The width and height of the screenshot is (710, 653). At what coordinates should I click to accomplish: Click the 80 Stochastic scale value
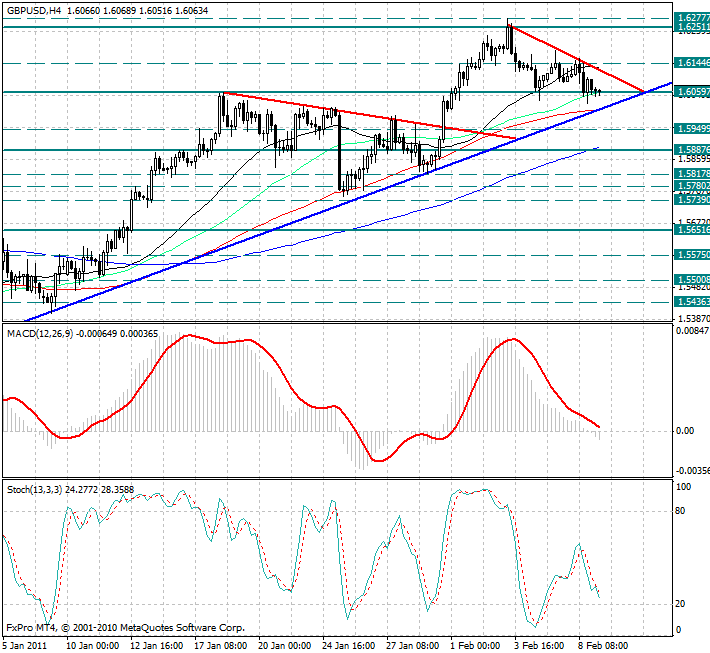(680, 511)
